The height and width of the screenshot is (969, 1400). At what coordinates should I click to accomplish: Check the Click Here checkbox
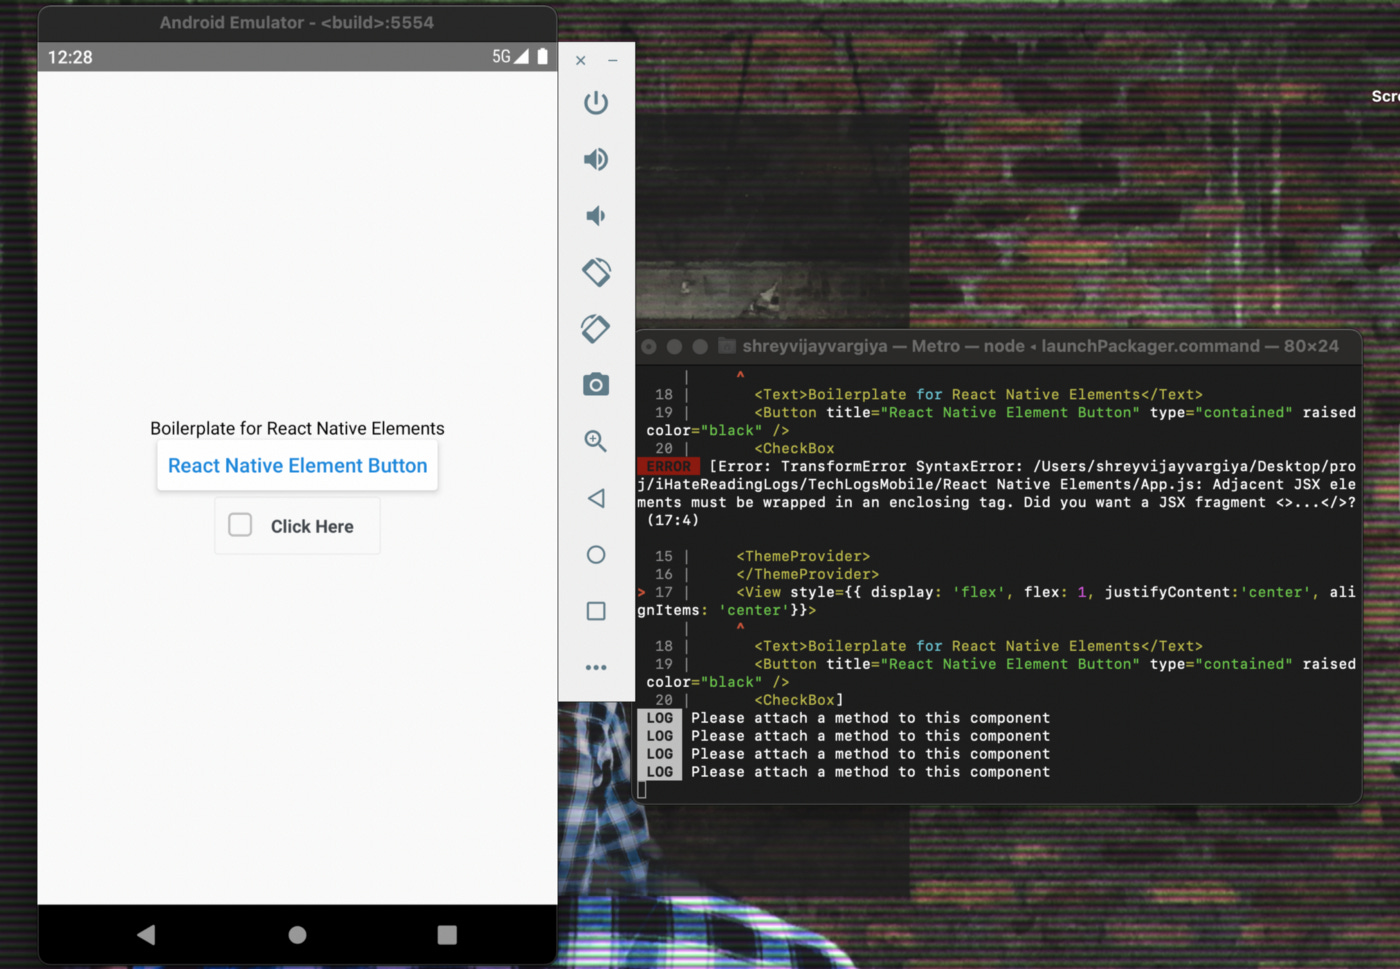[240, 525]
